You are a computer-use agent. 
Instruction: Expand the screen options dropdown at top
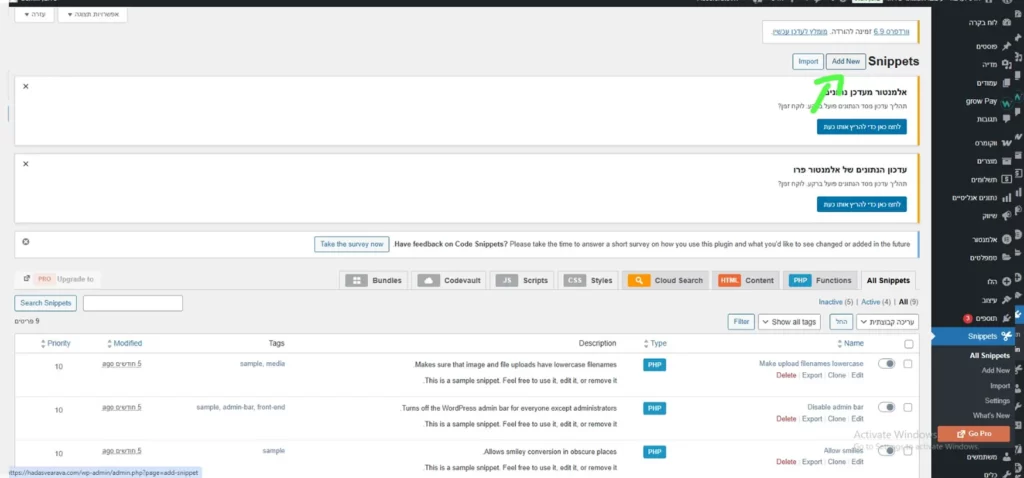(x=92, y=14)
